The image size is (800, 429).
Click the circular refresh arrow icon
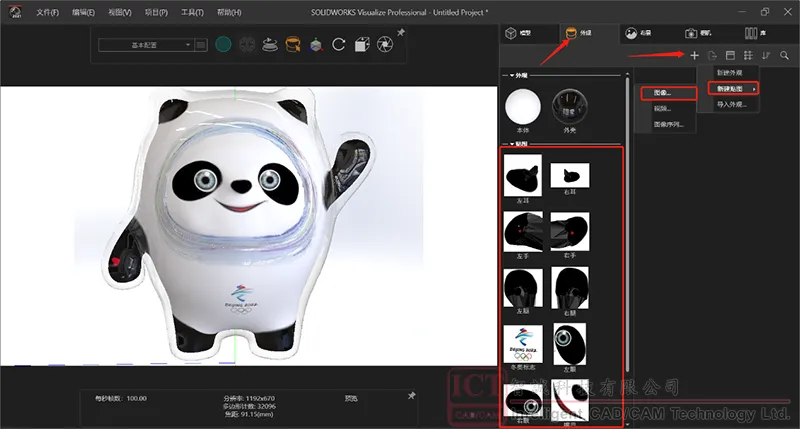(338, 45)
